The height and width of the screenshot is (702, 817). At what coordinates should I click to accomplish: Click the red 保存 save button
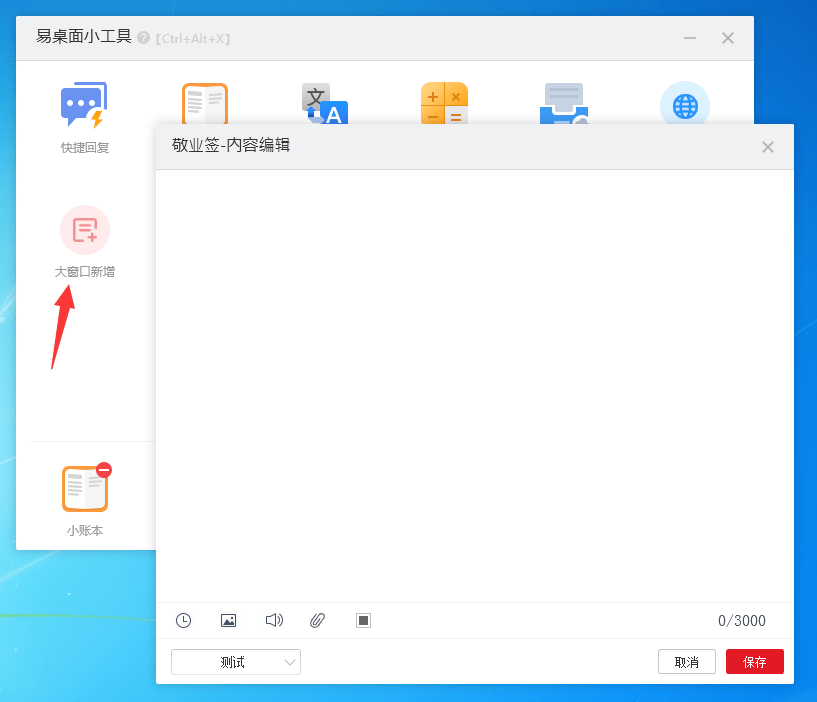[754, 662]
